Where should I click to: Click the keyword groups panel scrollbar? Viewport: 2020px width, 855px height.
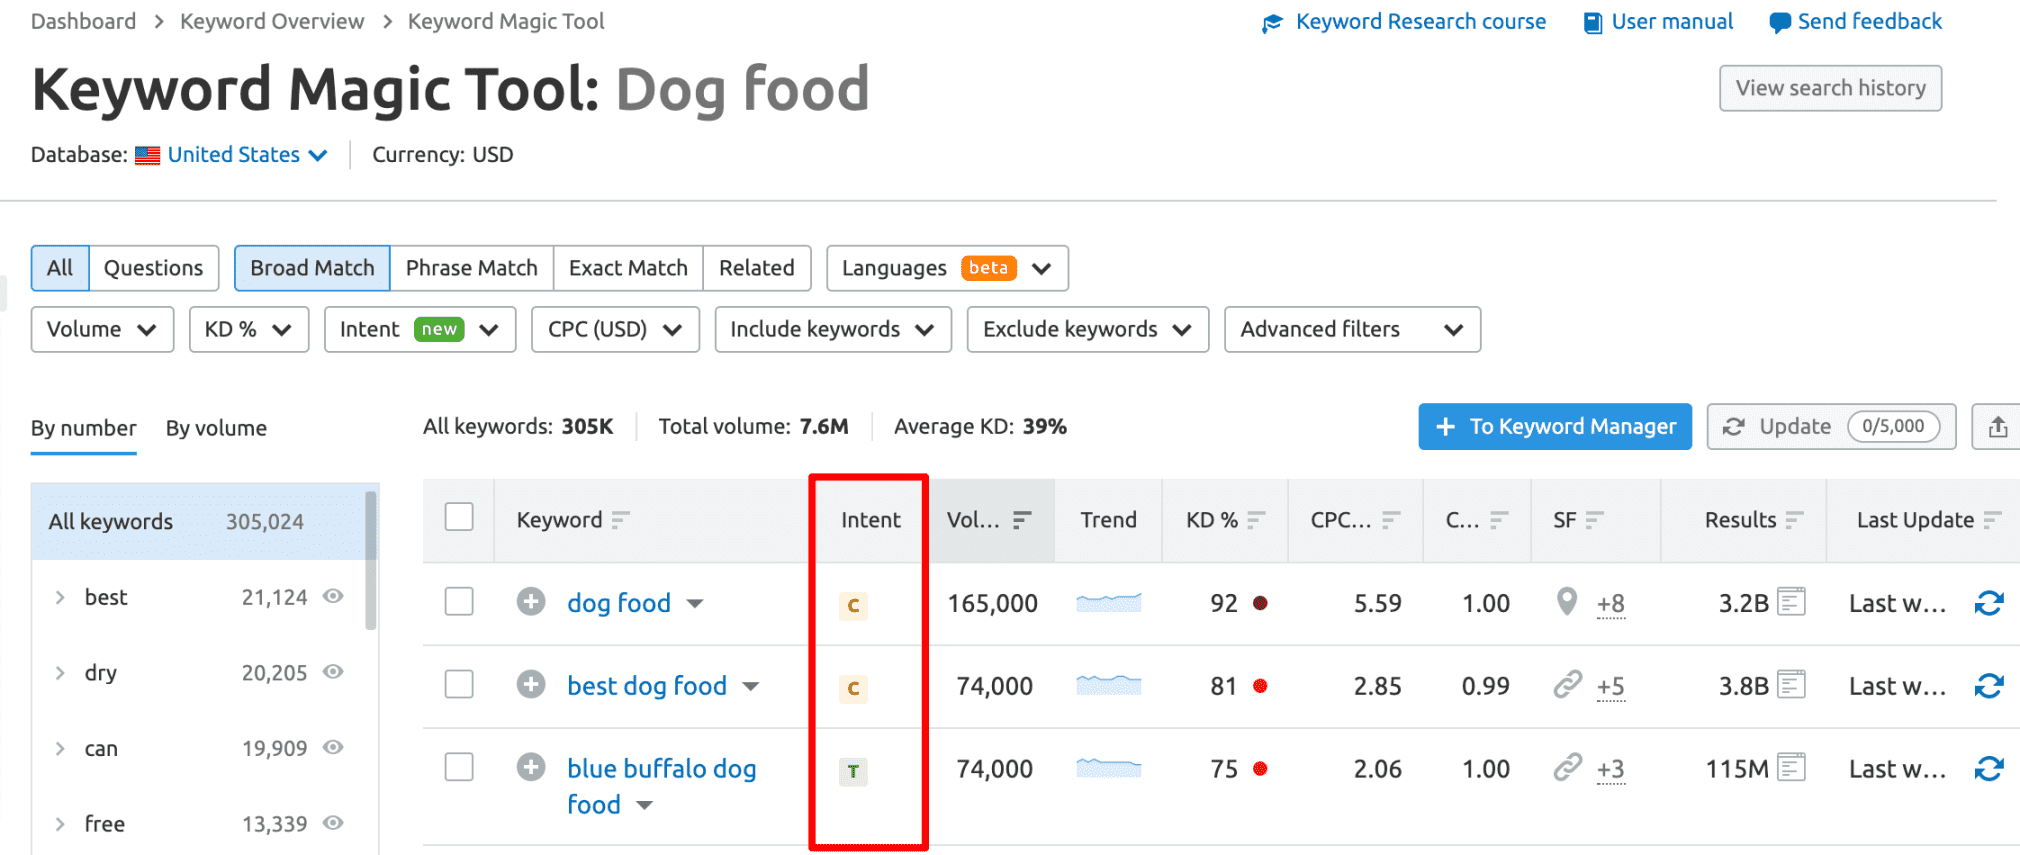pyautogui.click(x=372, y=560)
